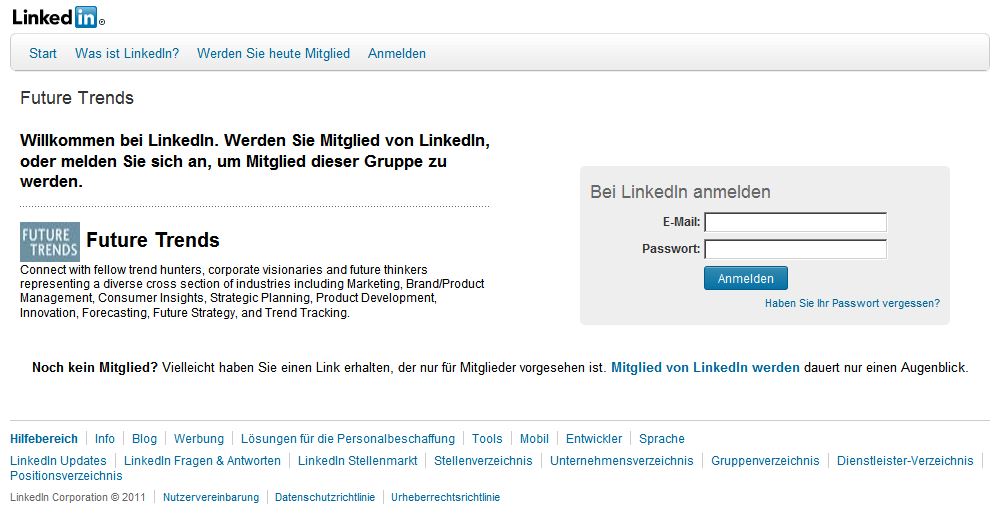The image size is (999, 525).
Task: Open the Datenschutzrichtlinie link
Action: pos(325,497)
